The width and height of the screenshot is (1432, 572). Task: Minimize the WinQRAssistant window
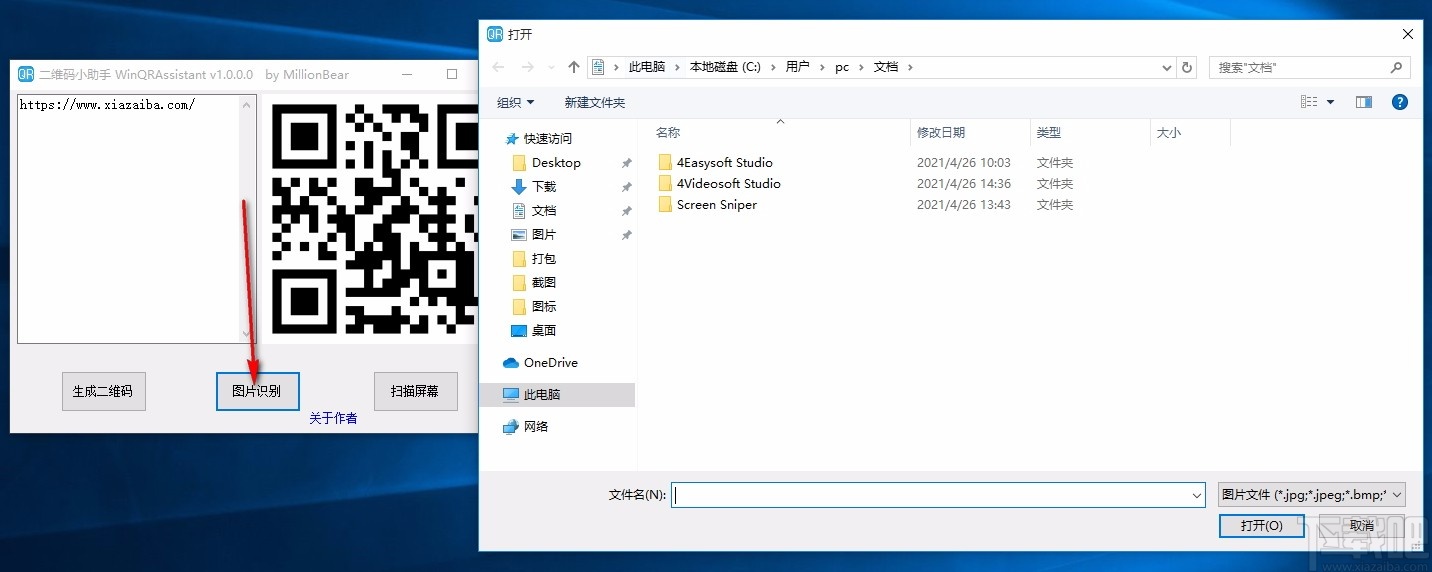click(x=407, y=74)
